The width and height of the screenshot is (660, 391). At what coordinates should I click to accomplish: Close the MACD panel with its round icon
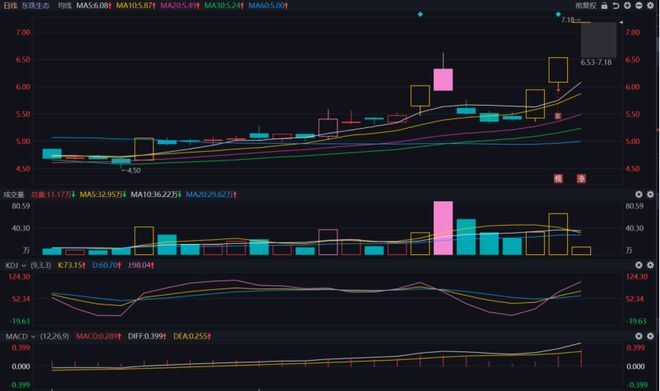(639, 336)
